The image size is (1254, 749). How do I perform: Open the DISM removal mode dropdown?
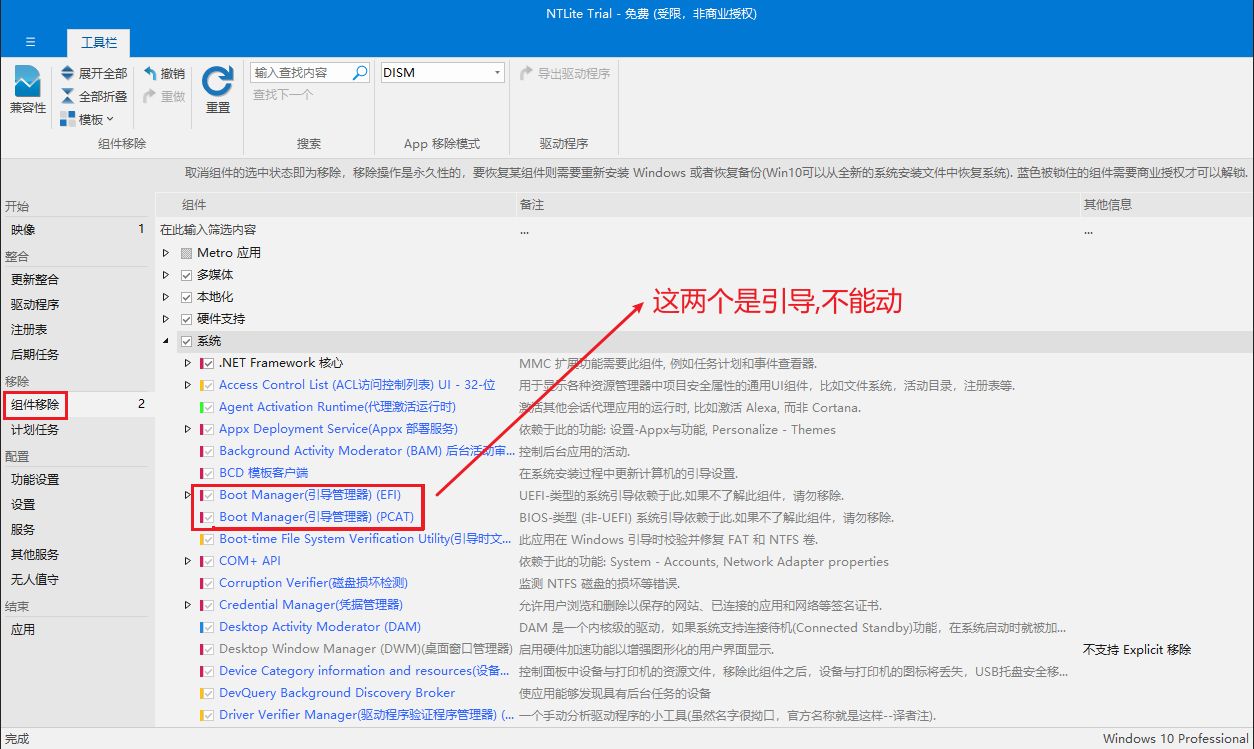click(x=497, y=73)
